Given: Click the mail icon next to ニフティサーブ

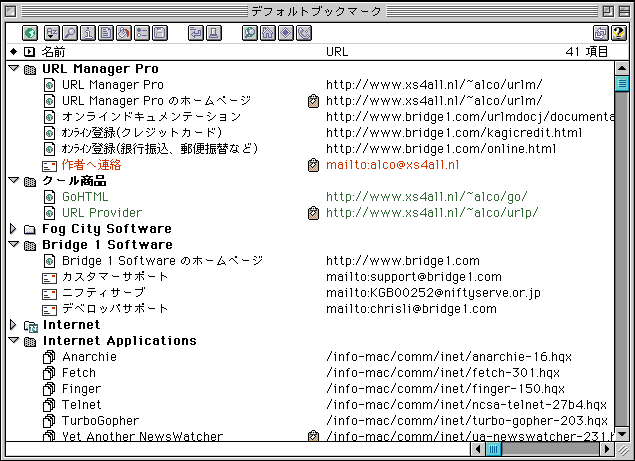Looking at the screenshot, I should click(49, 294).
